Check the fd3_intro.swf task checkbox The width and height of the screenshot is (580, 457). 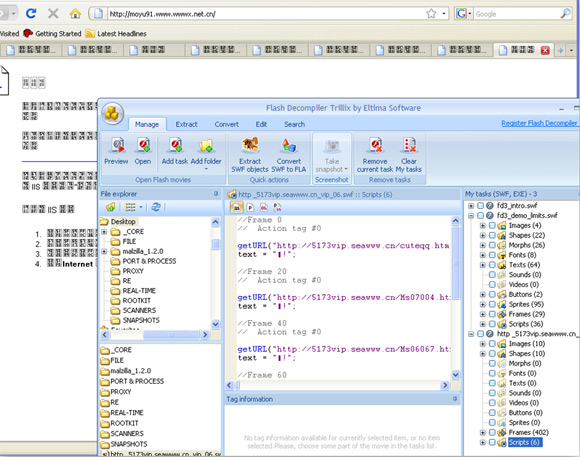click(480, 206)
